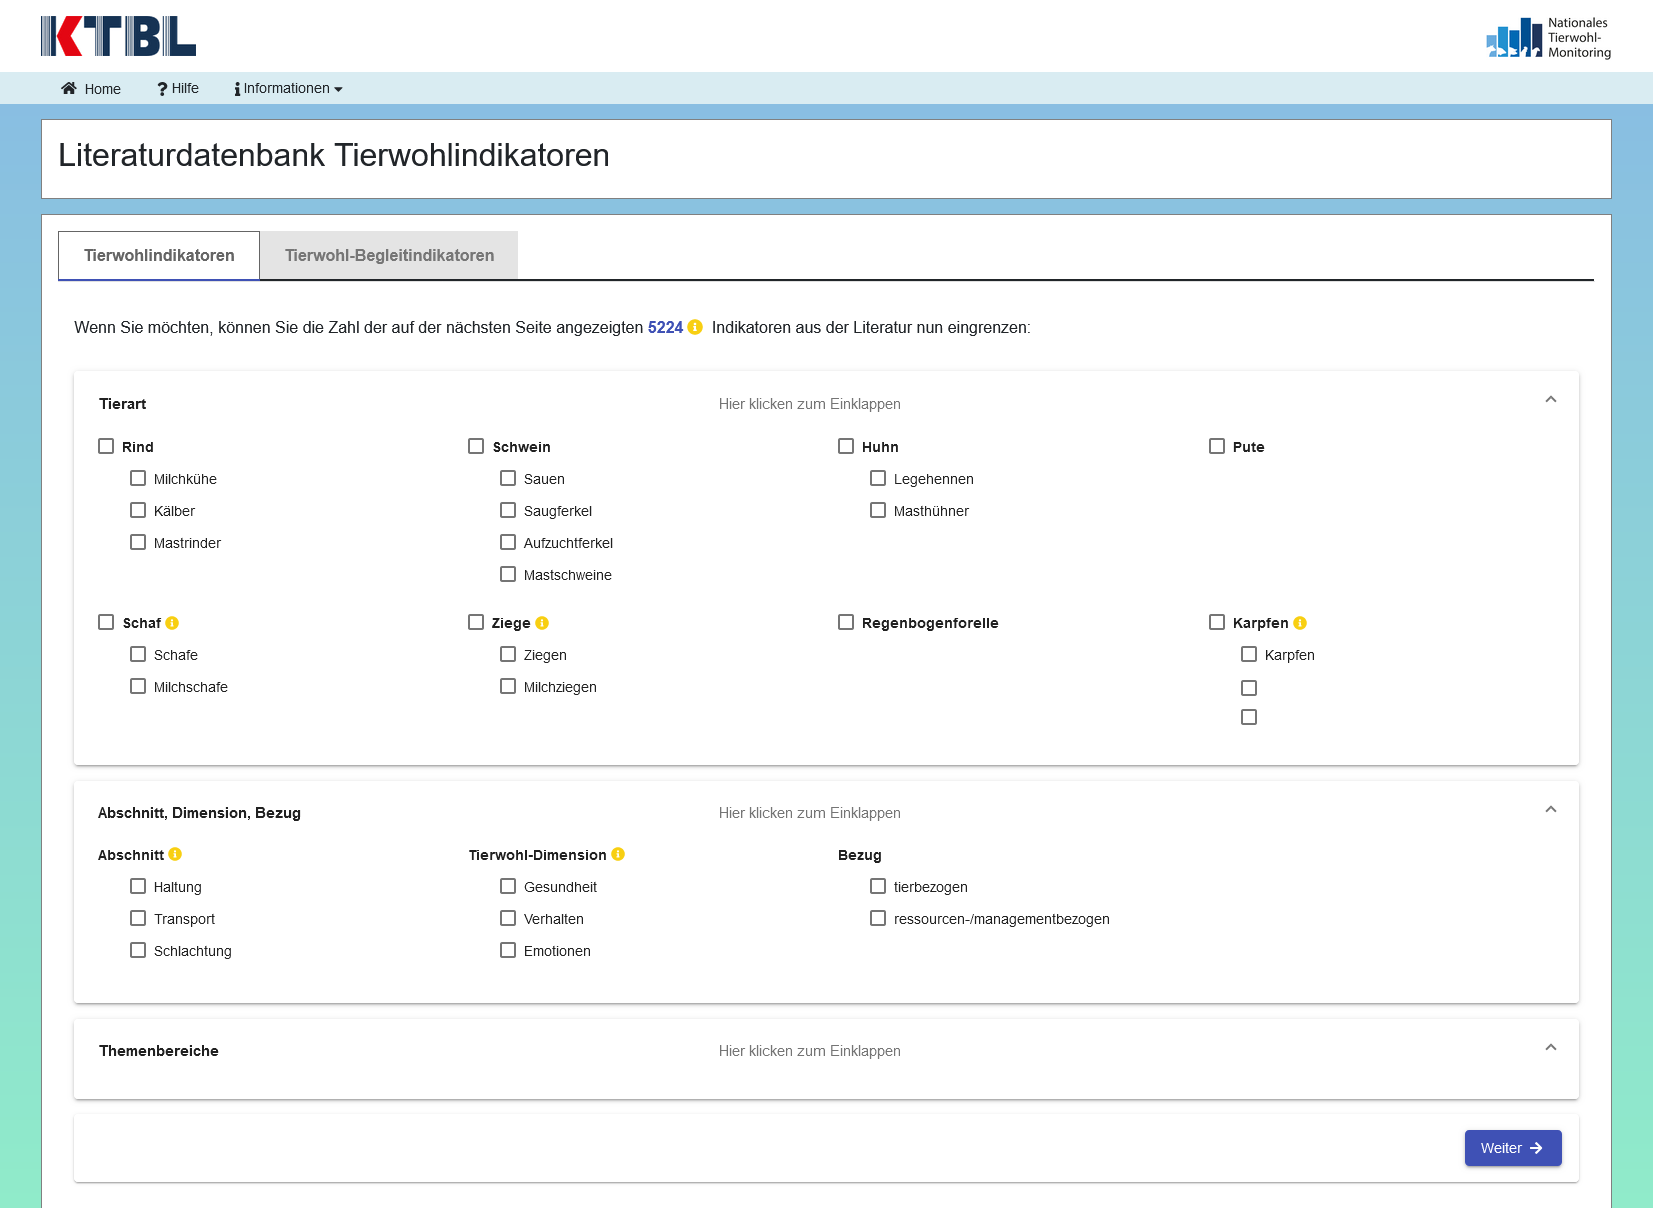Collapse the Tierart section chevron
This screenshot has width=1653, height=1208.
(x=1550, y=400)
